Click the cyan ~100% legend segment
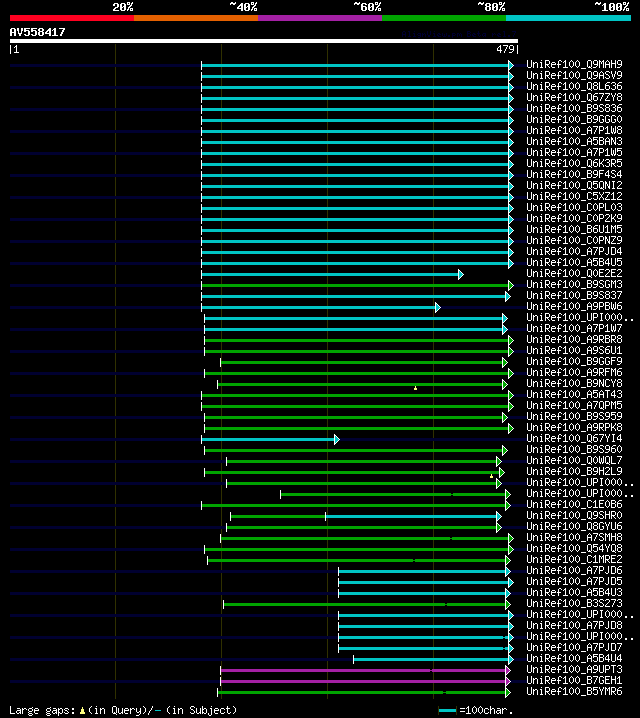 pyautogui.click(x=569, y=18)
